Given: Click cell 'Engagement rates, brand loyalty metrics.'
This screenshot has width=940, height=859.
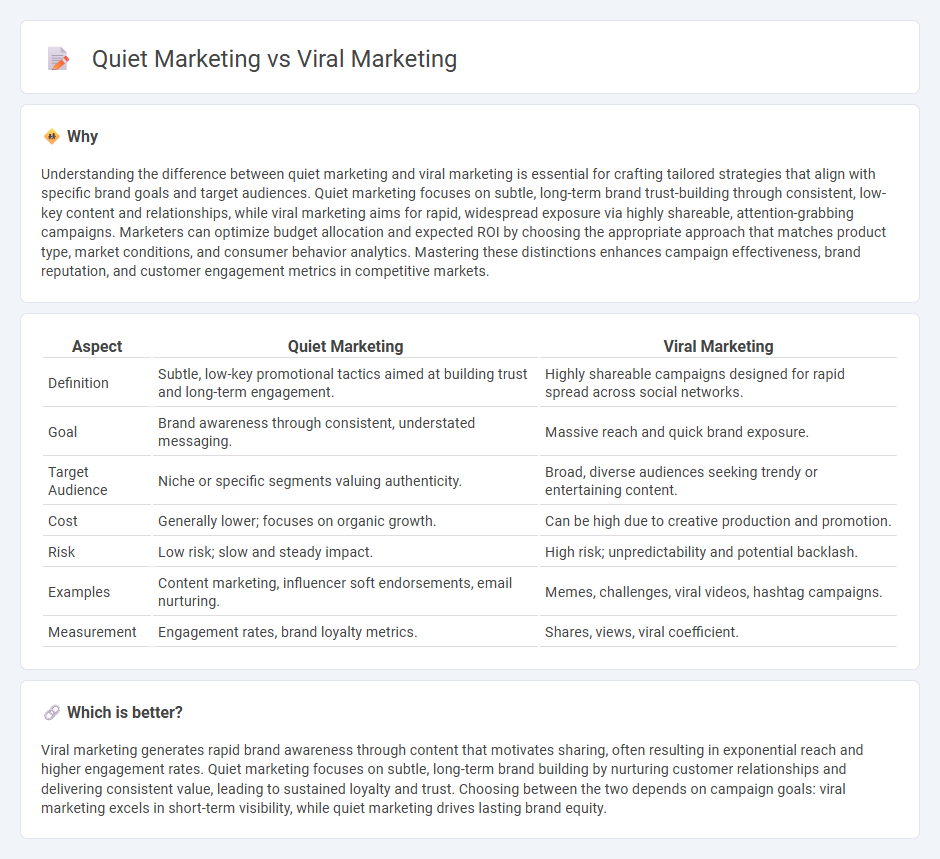Looking at the screenshot, I should (345, 632).
